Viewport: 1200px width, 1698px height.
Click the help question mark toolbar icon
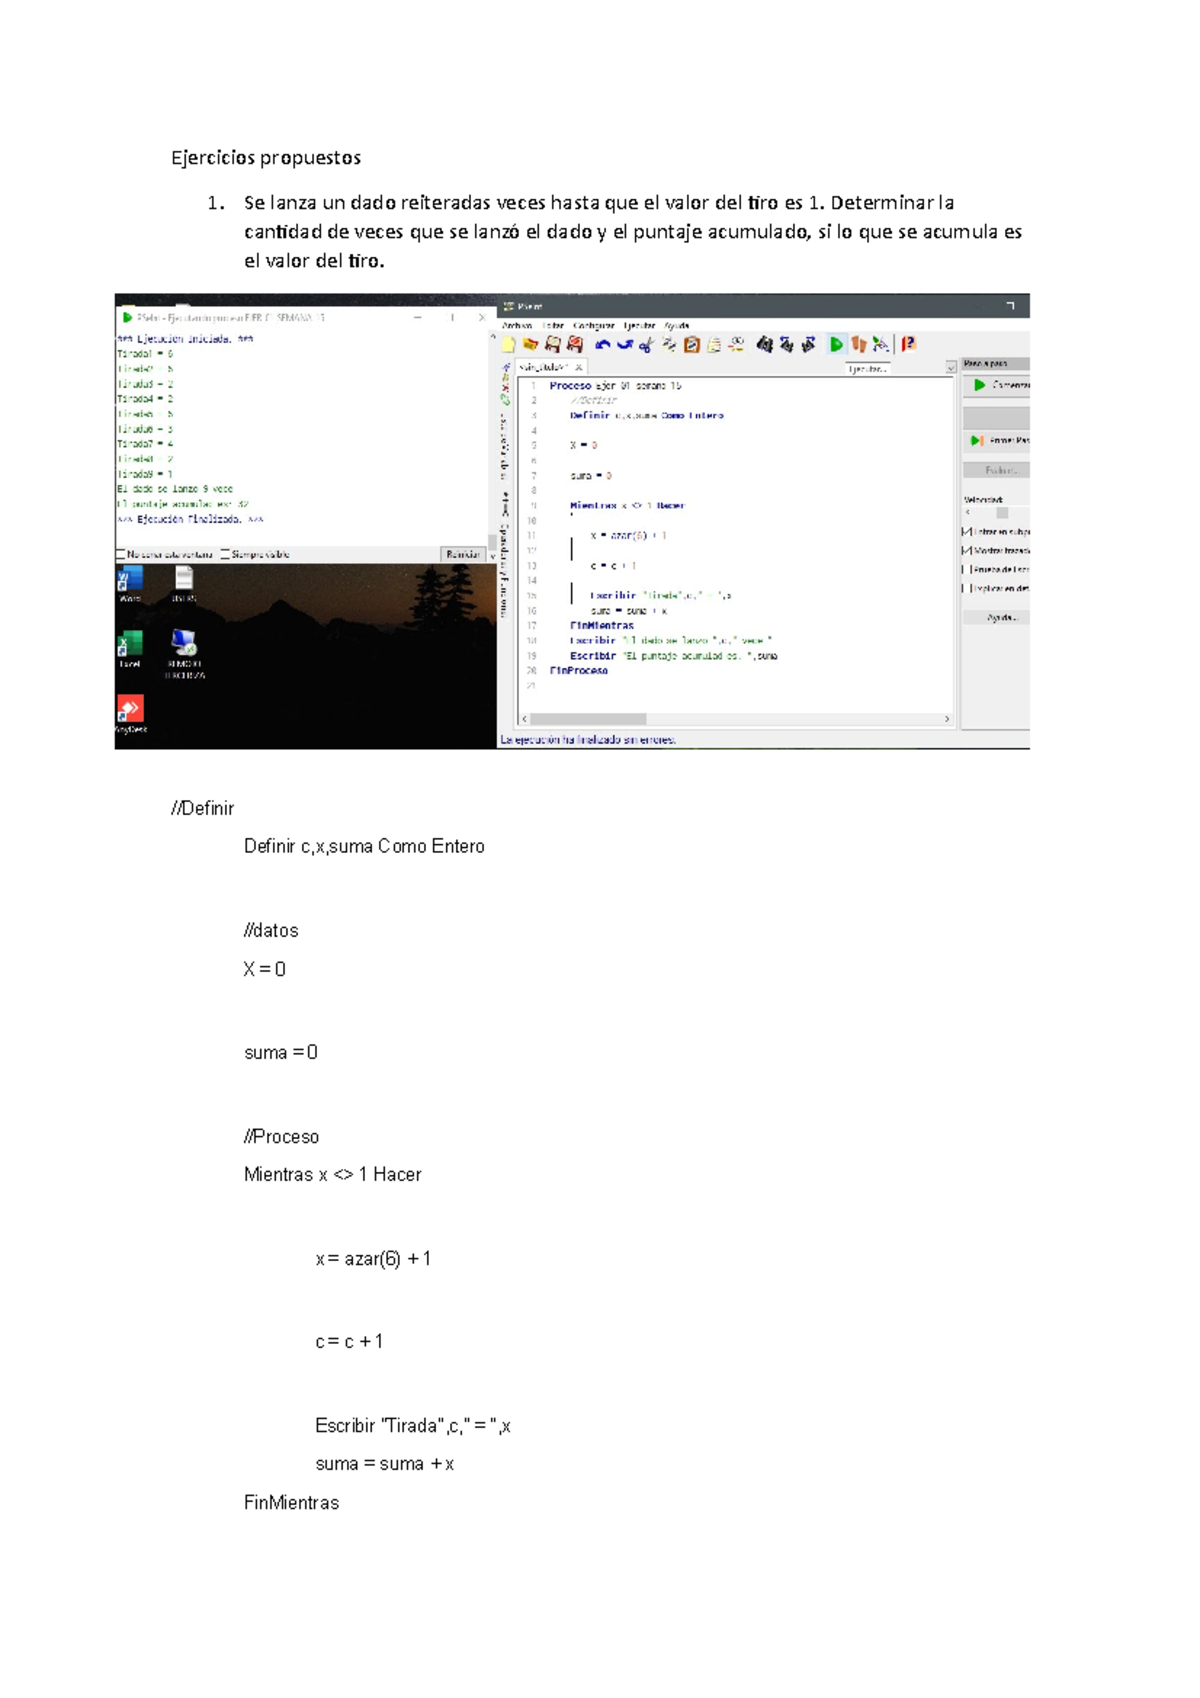pos(908,344)
